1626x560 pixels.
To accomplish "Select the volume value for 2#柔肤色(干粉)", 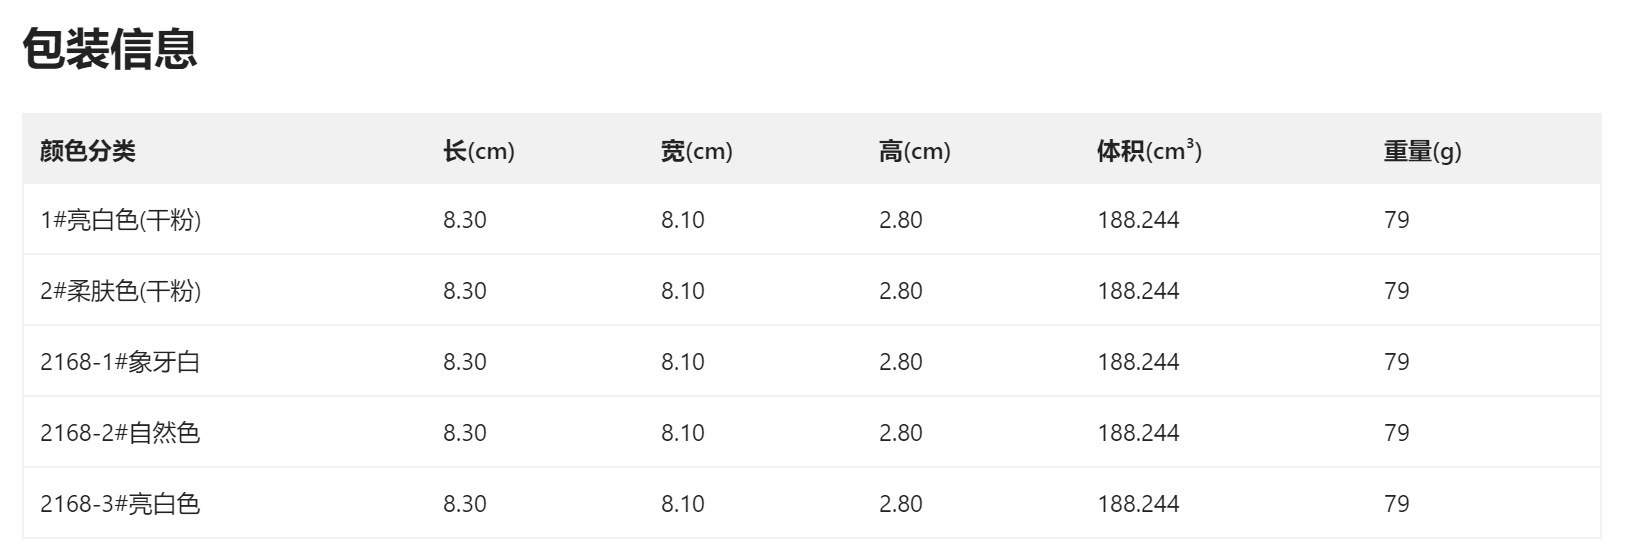I will click(x=1138, y=291).
